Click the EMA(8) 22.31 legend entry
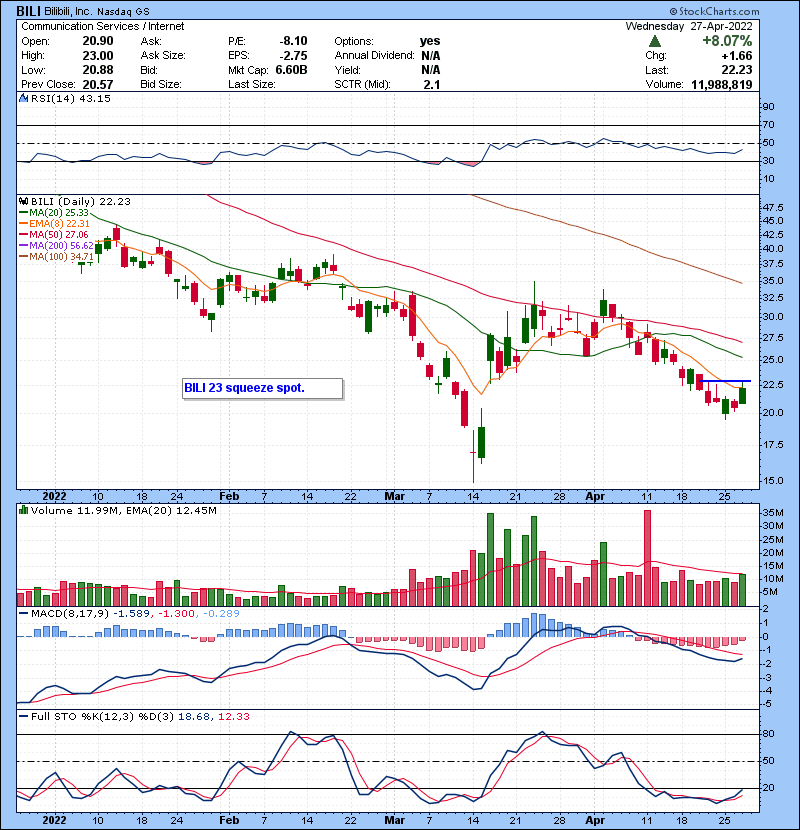 tap(55, 224)
